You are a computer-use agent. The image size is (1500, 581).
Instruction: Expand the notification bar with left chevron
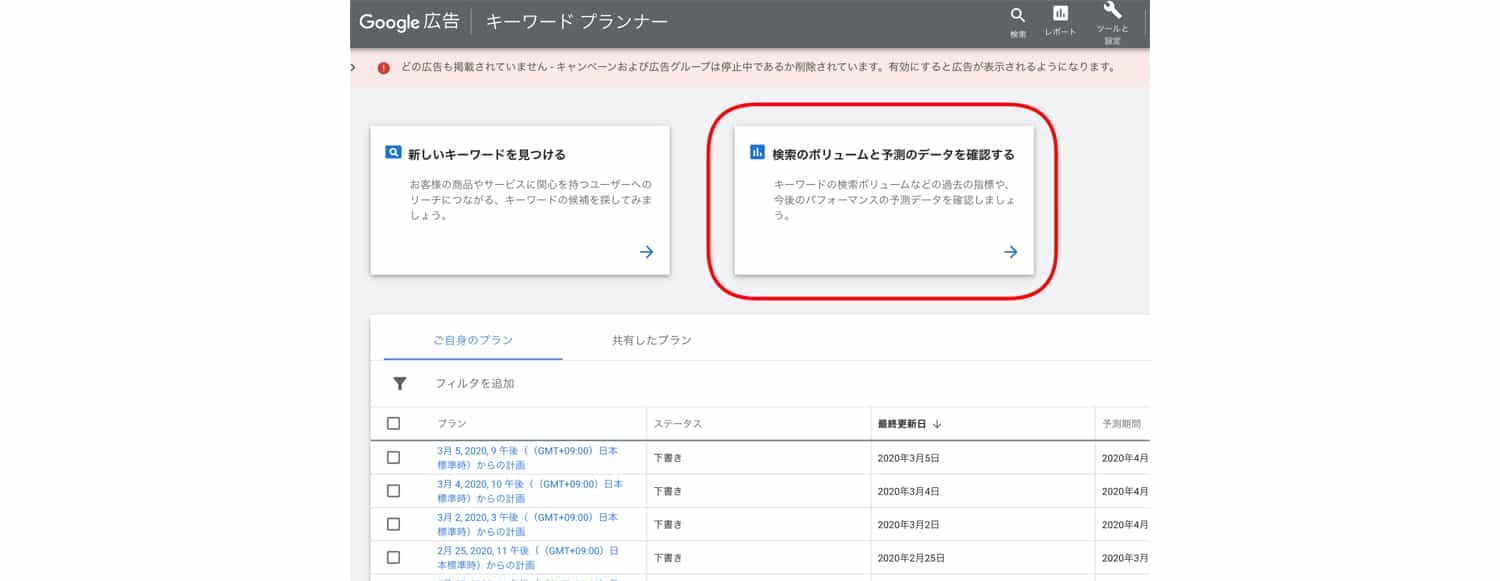pos(354,67)
